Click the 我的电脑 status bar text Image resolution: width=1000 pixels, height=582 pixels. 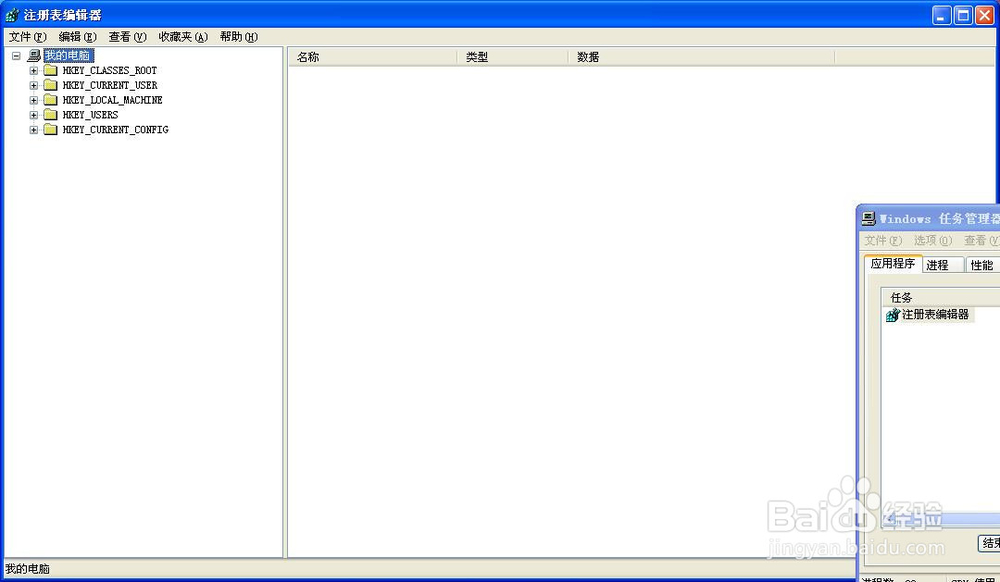coord(27,569)
